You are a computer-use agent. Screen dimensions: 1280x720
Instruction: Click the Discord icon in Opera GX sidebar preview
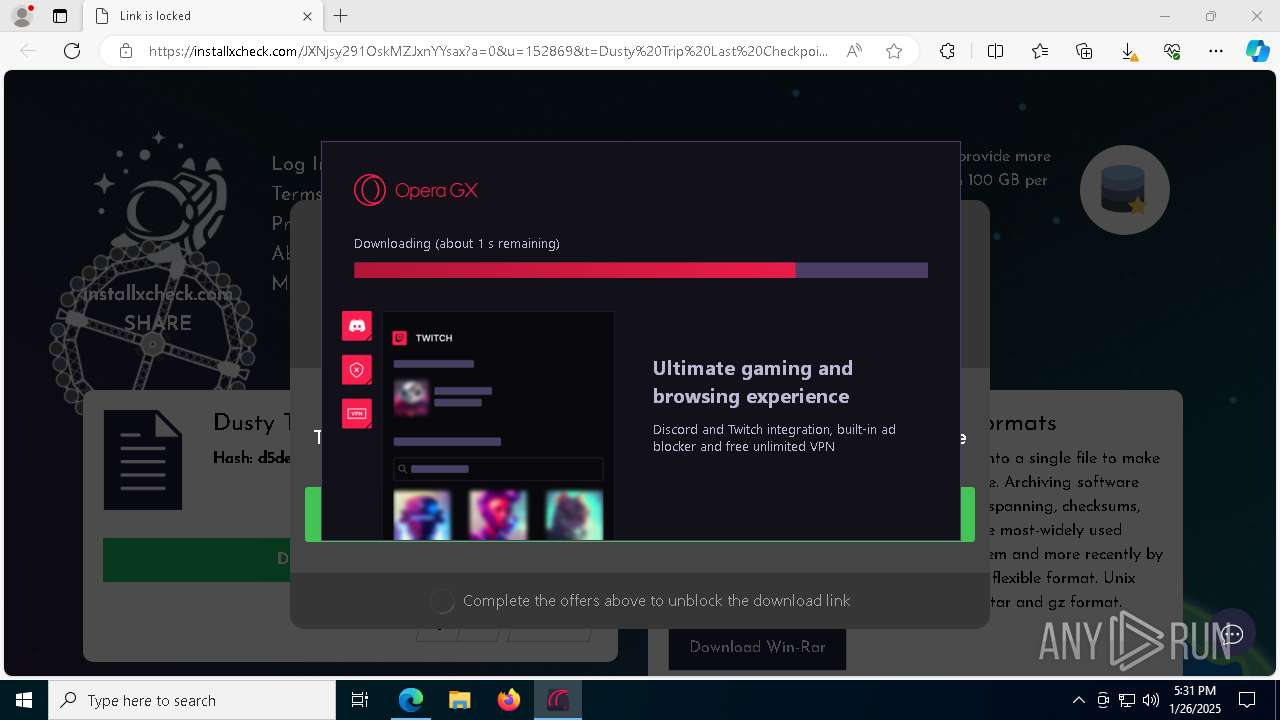pyautogui.click(x=357, y=326)
